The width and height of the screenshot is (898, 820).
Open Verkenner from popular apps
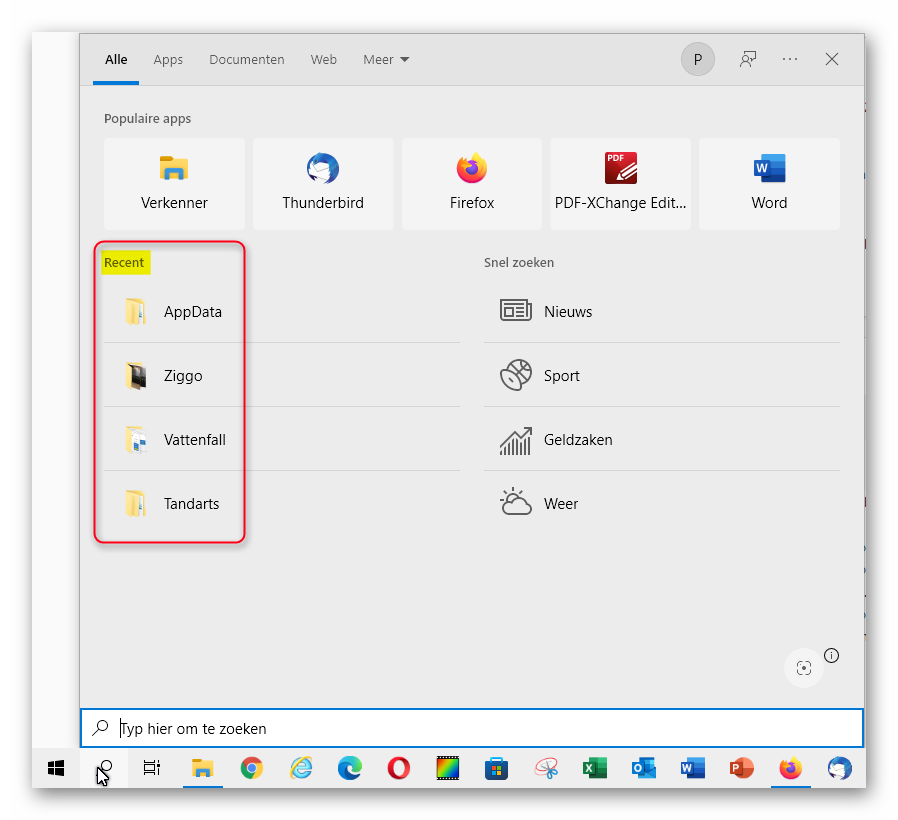click(x=174, y=184)
